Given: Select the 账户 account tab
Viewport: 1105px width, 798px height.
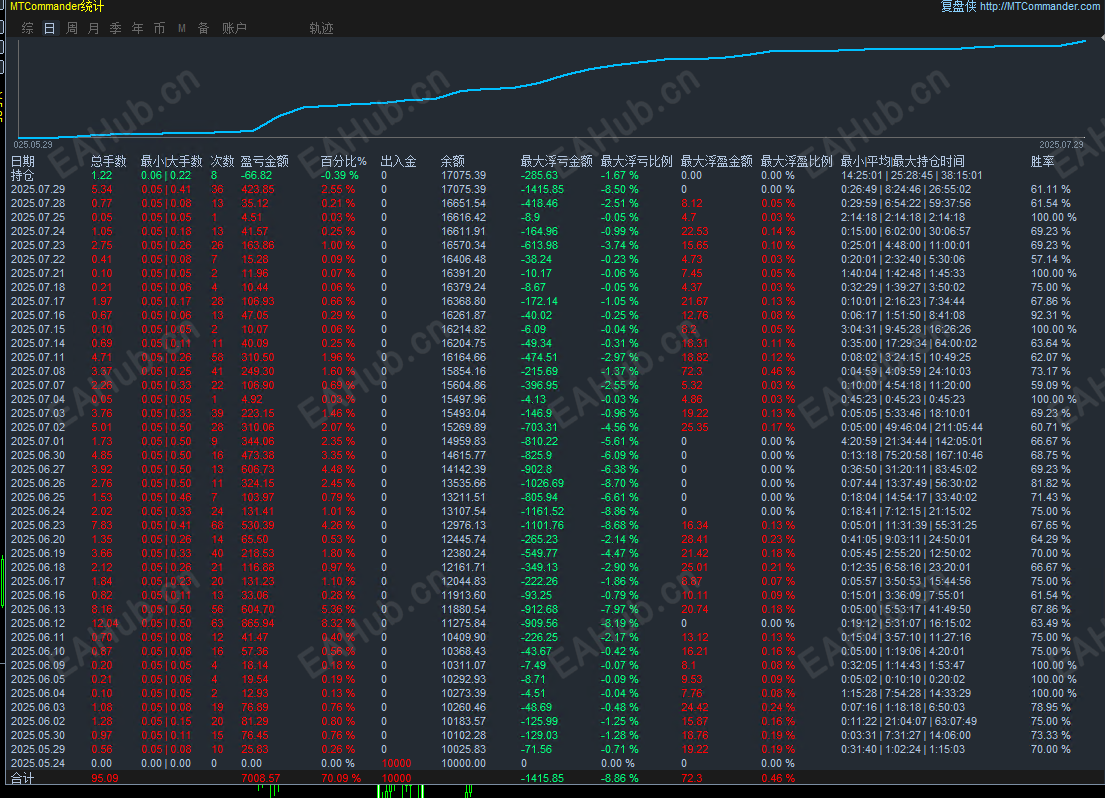Looking at the screenshot, I should (235, 28).
